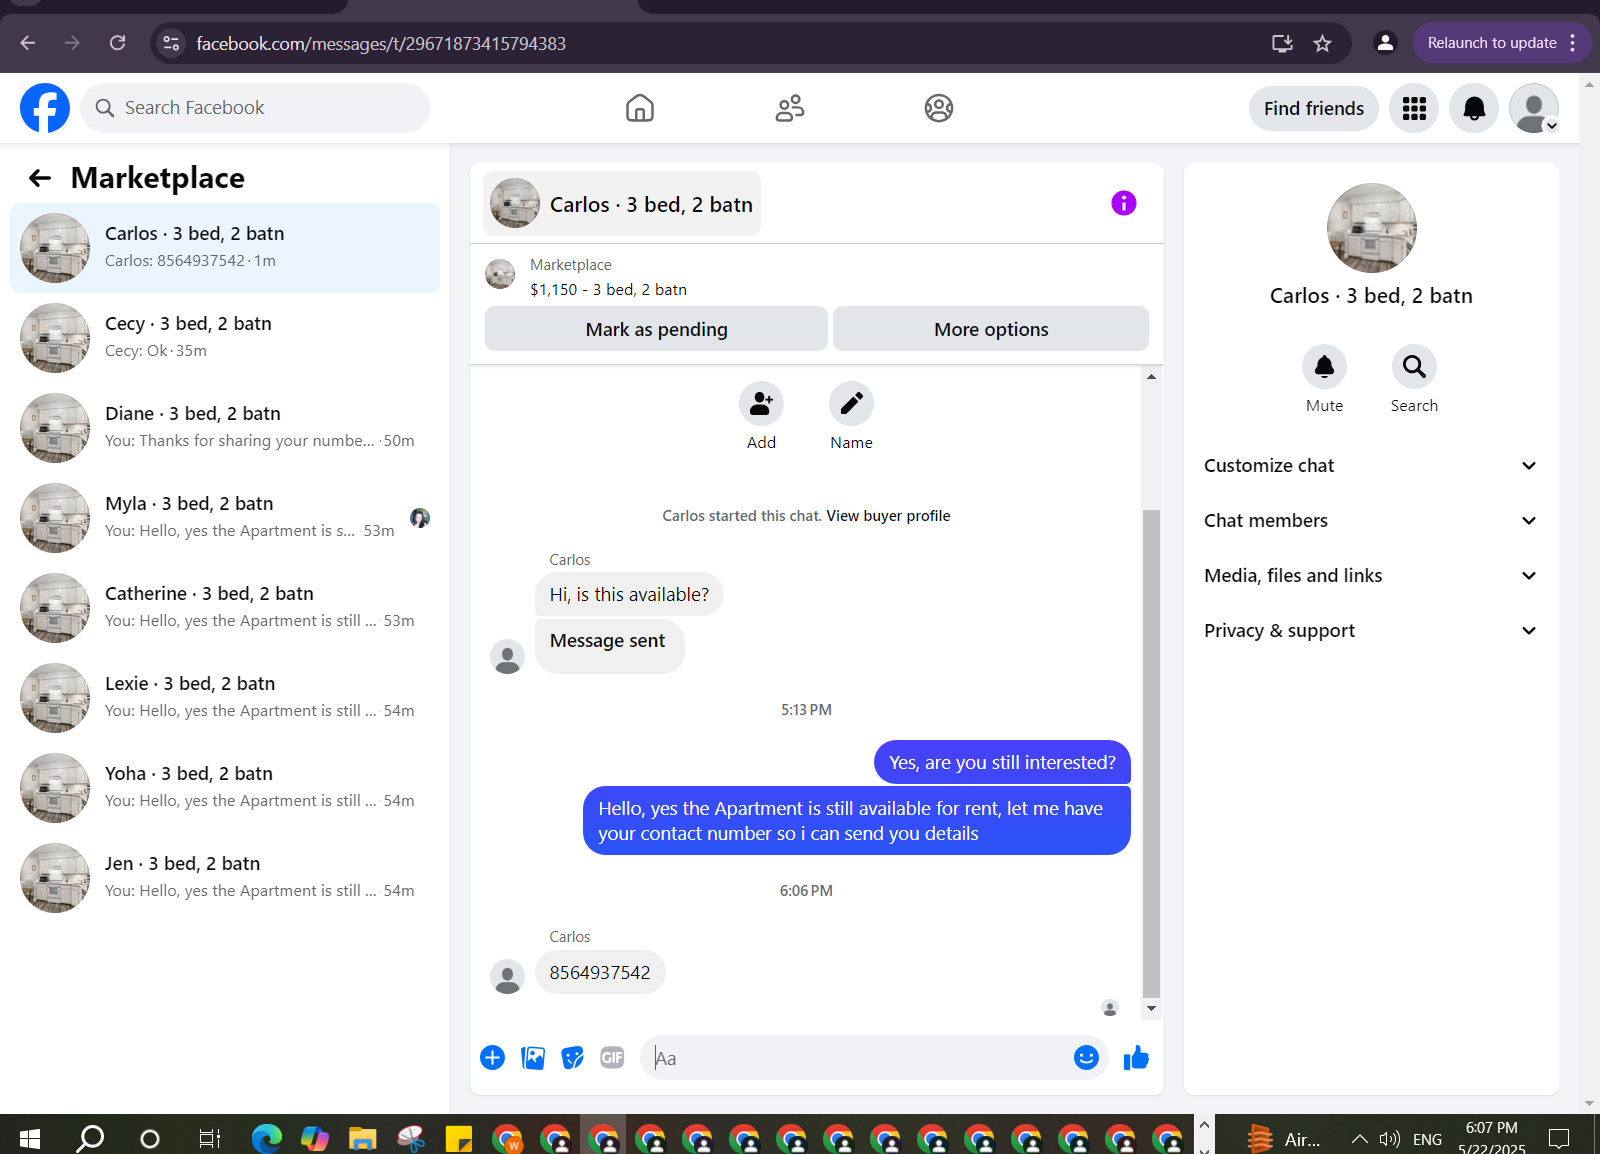
Task: Return from Marketplace using the back arrow
Action: (x=40, y=178)
